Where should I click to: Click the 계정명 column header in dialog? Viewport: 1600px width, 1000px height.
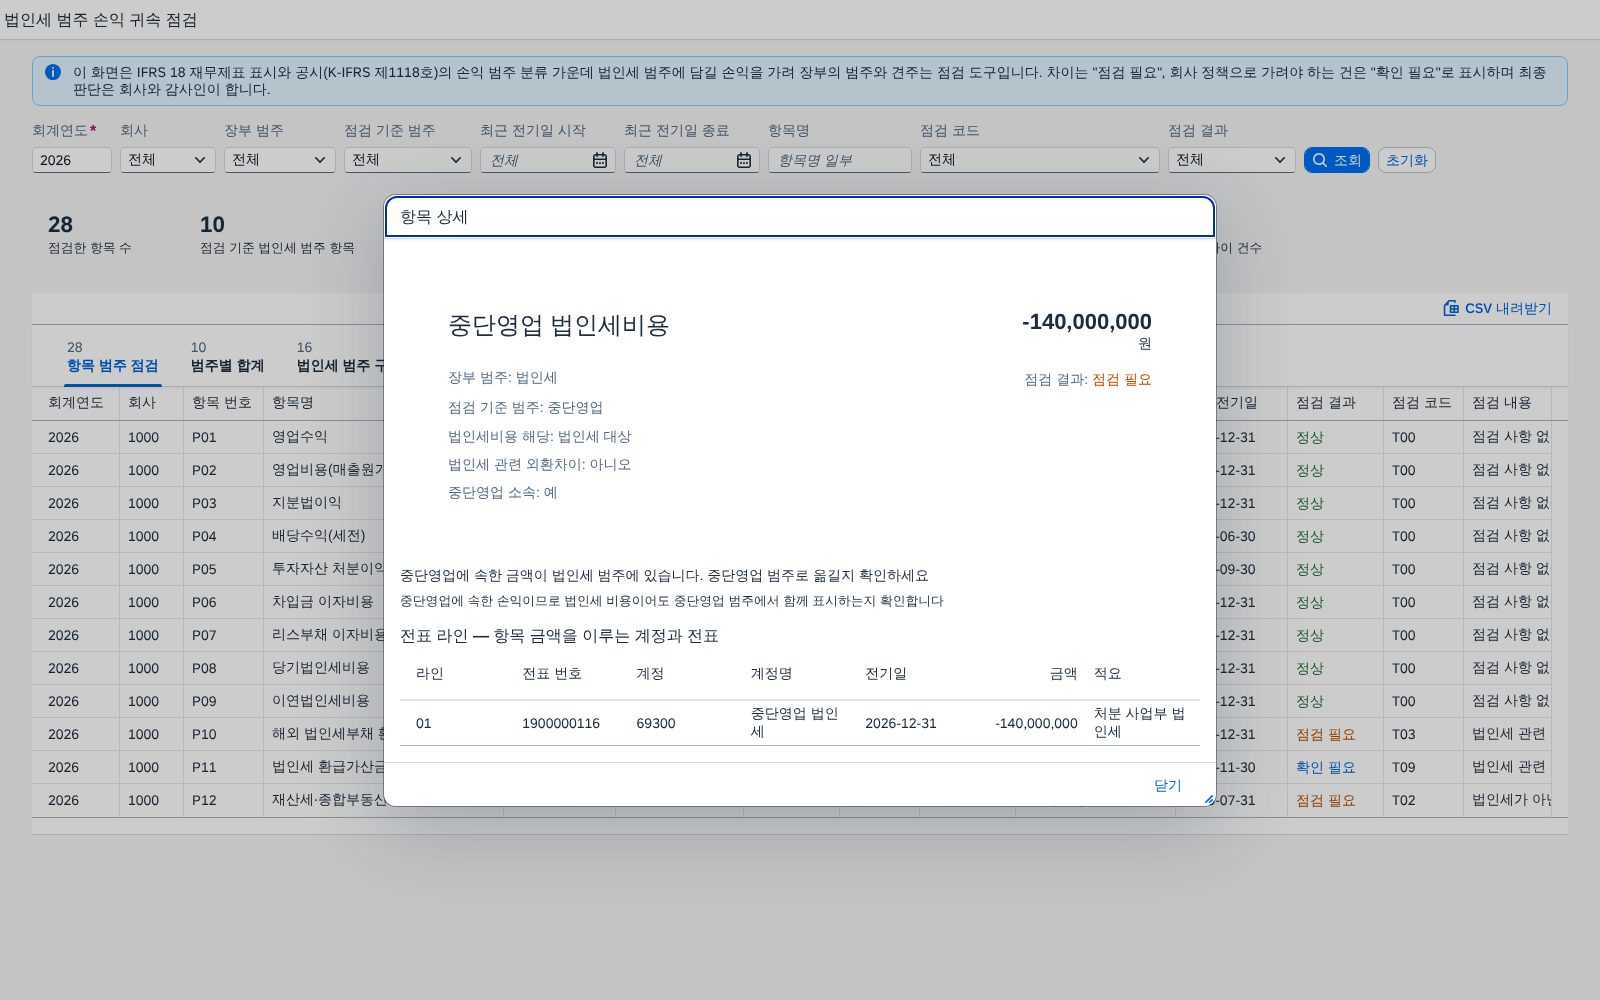pos(772,674)
